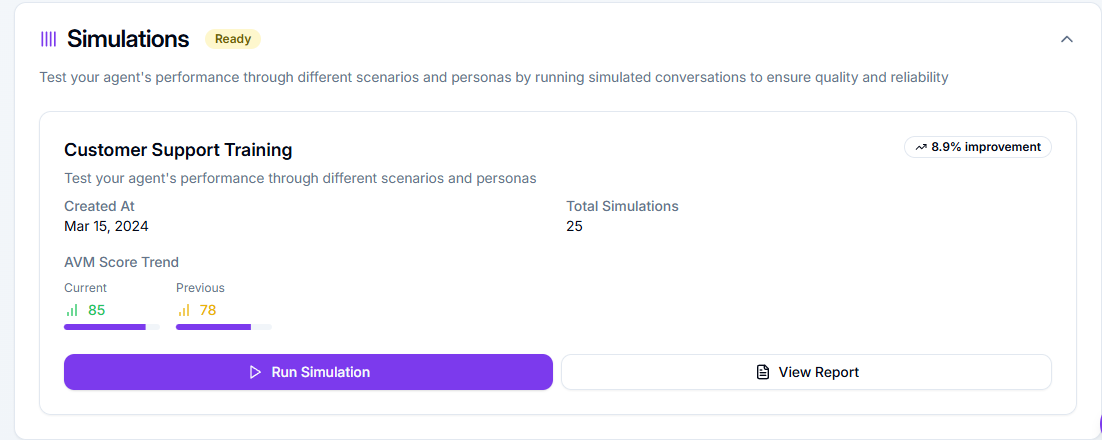This screenshot has height=440, width=1102.
Task: Click the play icon on Run Simulation
Action: pos(256,372)
